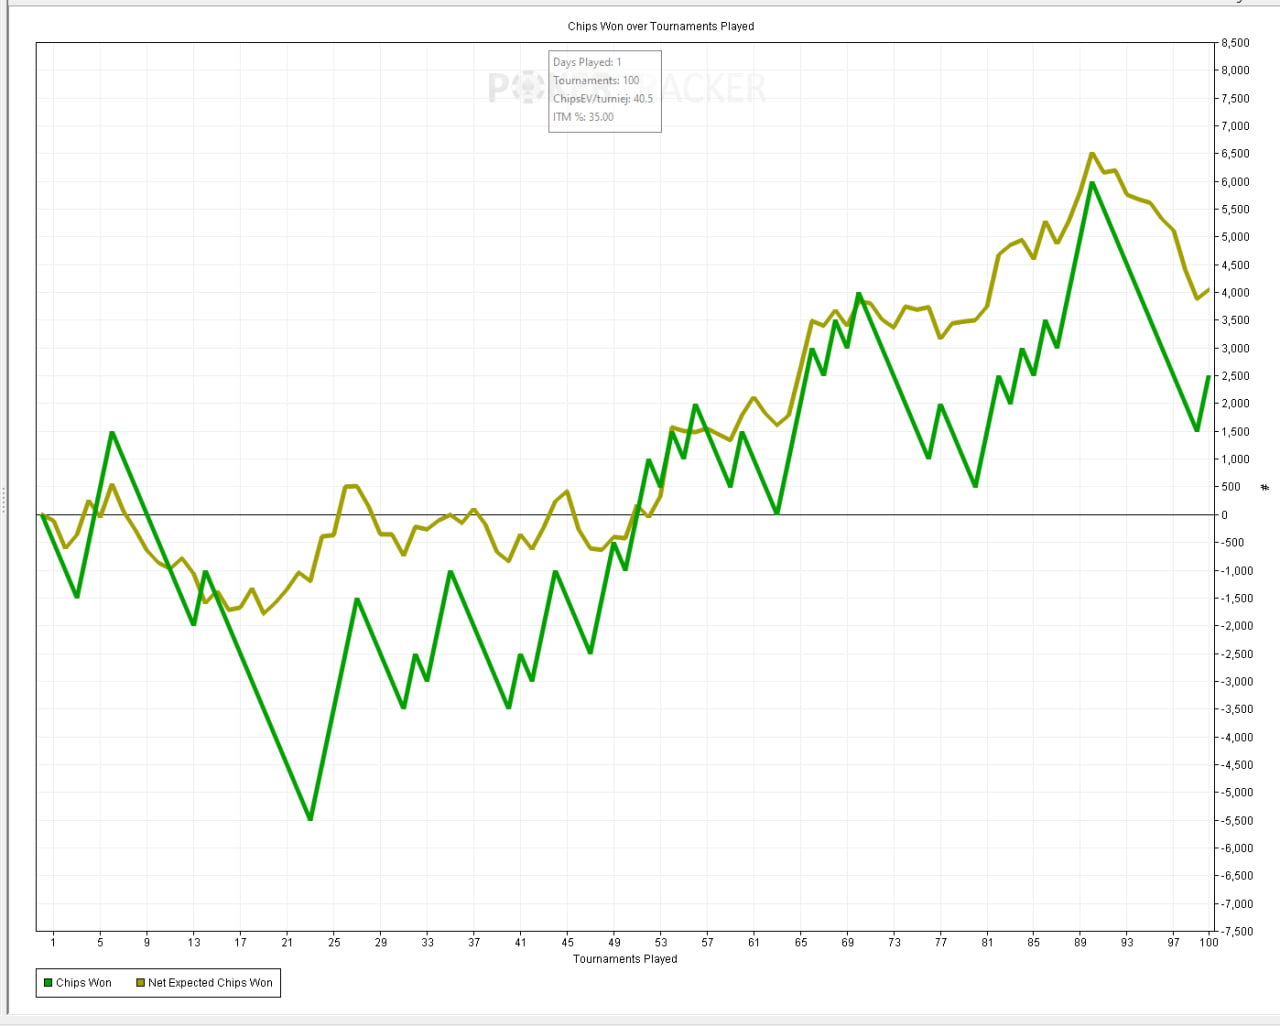Click the "ITM %: 35.00" stat line
The height and width of the screenshot is (1026, 1280).
tap(583, 117)
